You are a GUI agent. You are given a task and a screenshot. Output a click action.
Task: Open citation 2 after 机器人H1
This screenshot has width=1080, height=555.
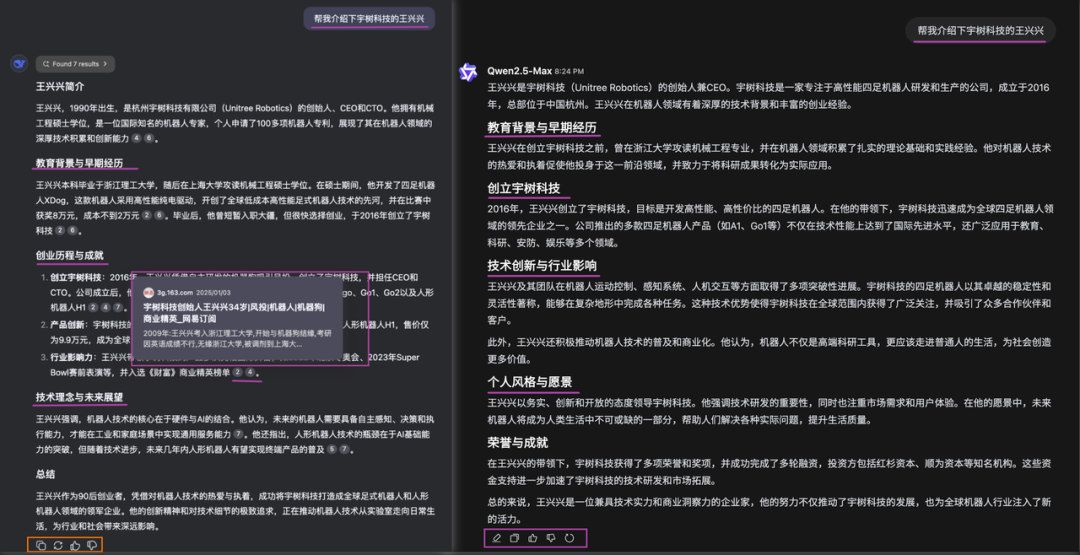(94, 307)
